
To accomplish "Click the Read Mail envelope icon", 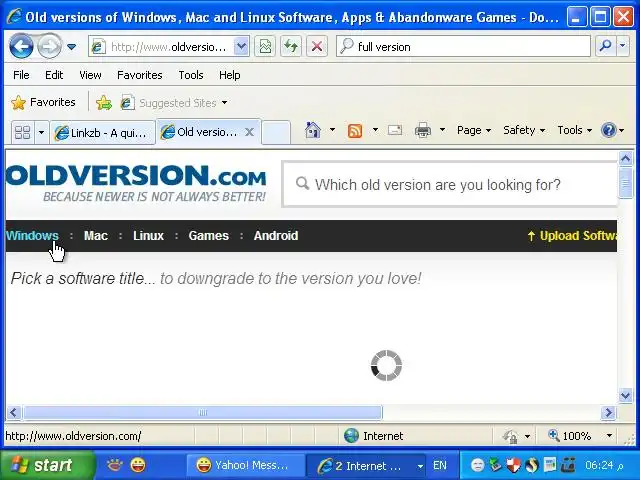I will click(395, 130).
